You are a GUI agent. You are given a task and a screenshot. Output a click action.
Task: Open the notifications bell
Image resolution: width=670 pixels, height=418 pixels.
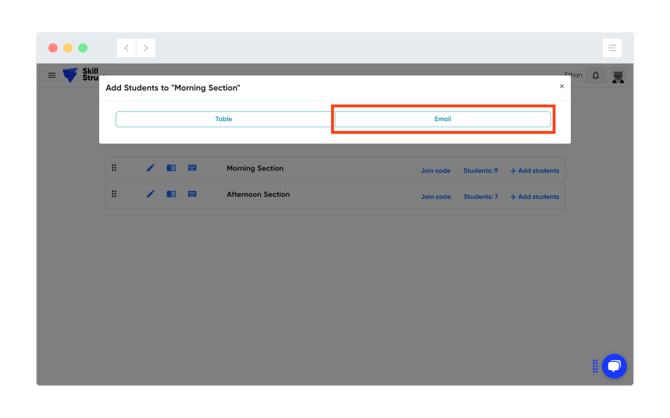click(596, 75)
